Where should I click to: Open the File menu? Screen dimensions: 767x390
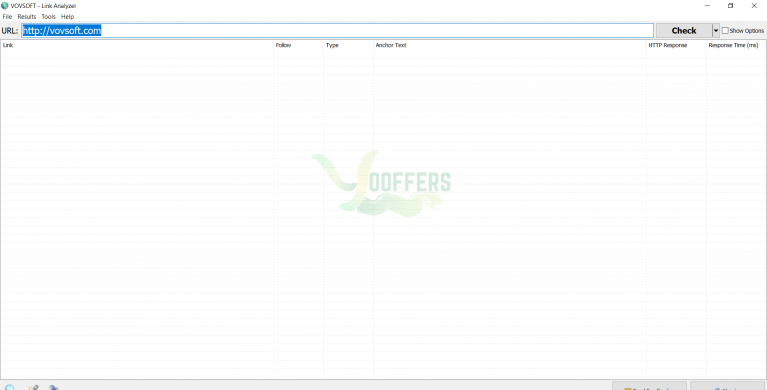click(7, 17)
